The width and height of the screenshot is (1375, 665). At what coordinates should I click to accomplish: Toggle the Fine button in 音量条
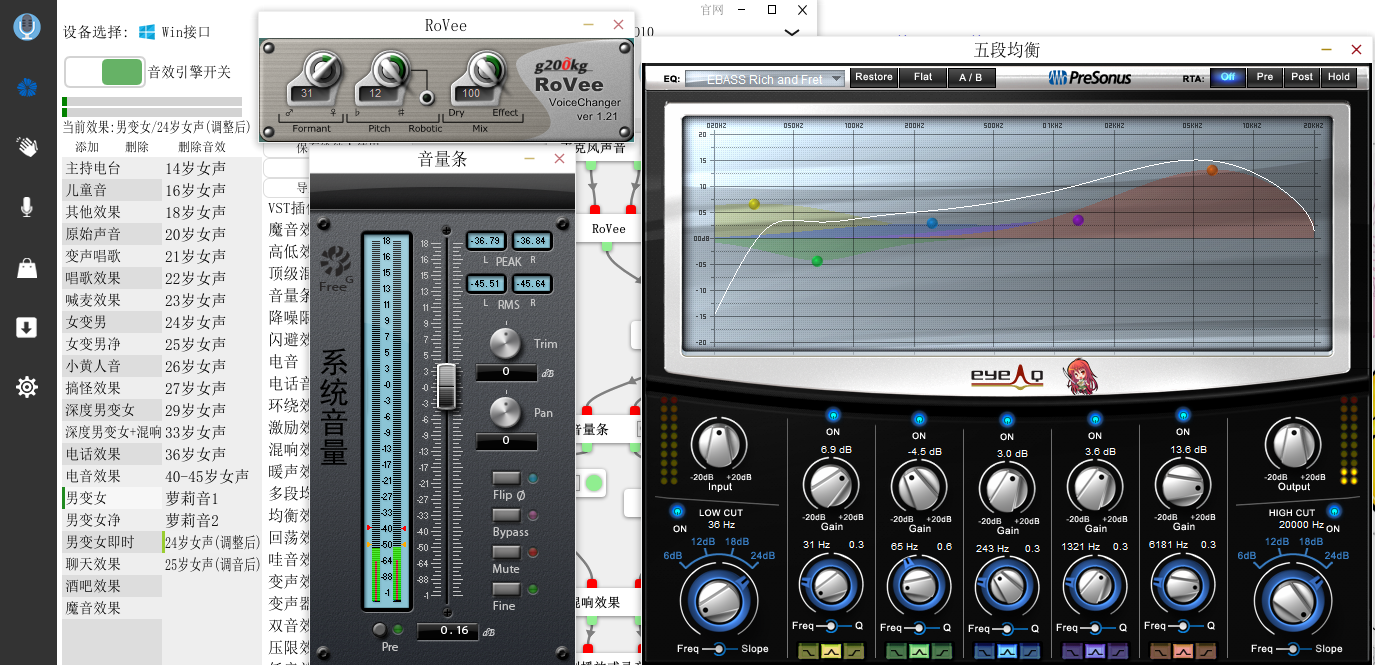506,589
